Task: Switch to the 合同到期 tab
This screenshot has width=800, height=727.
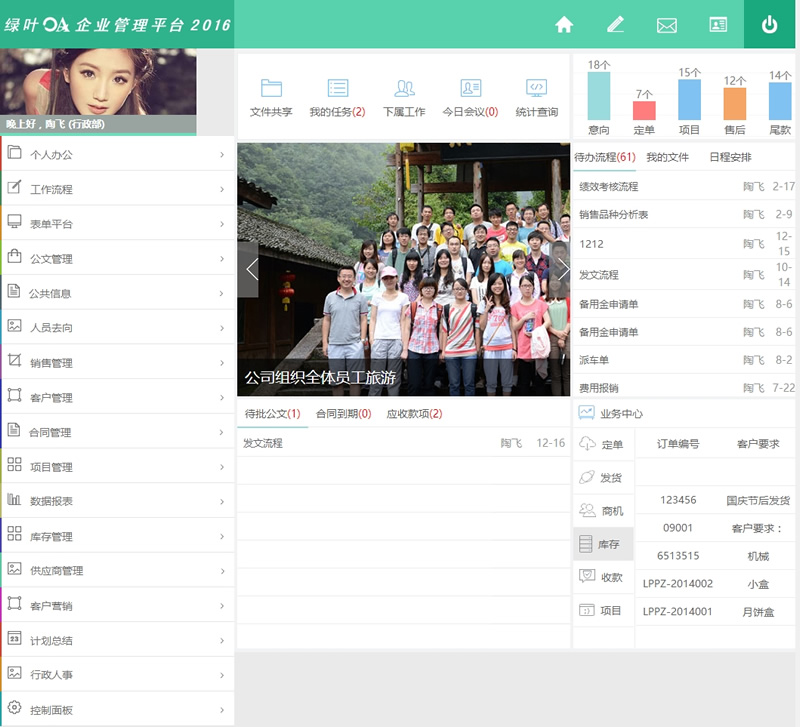Action: [x=343, y=414]
